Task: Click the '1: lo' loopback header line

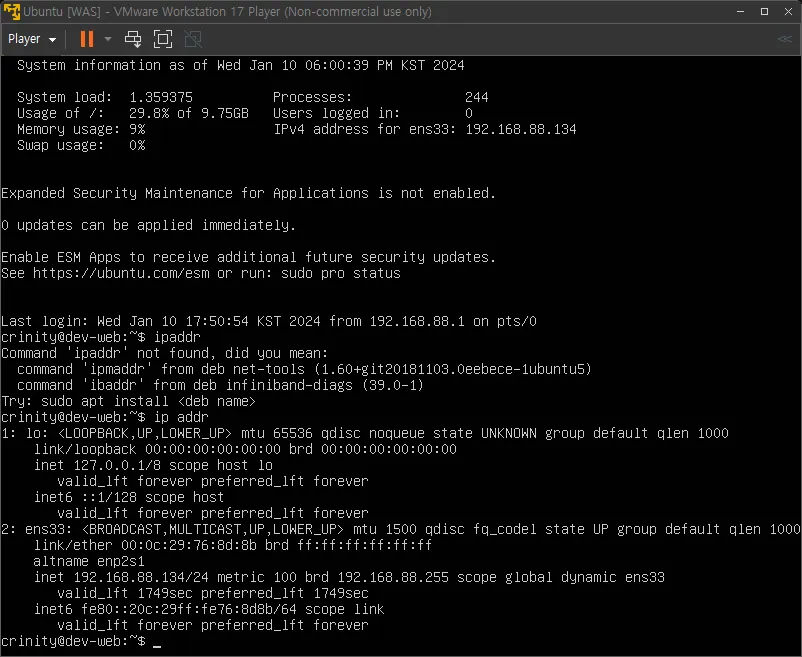Action: (x=365, y=433)
